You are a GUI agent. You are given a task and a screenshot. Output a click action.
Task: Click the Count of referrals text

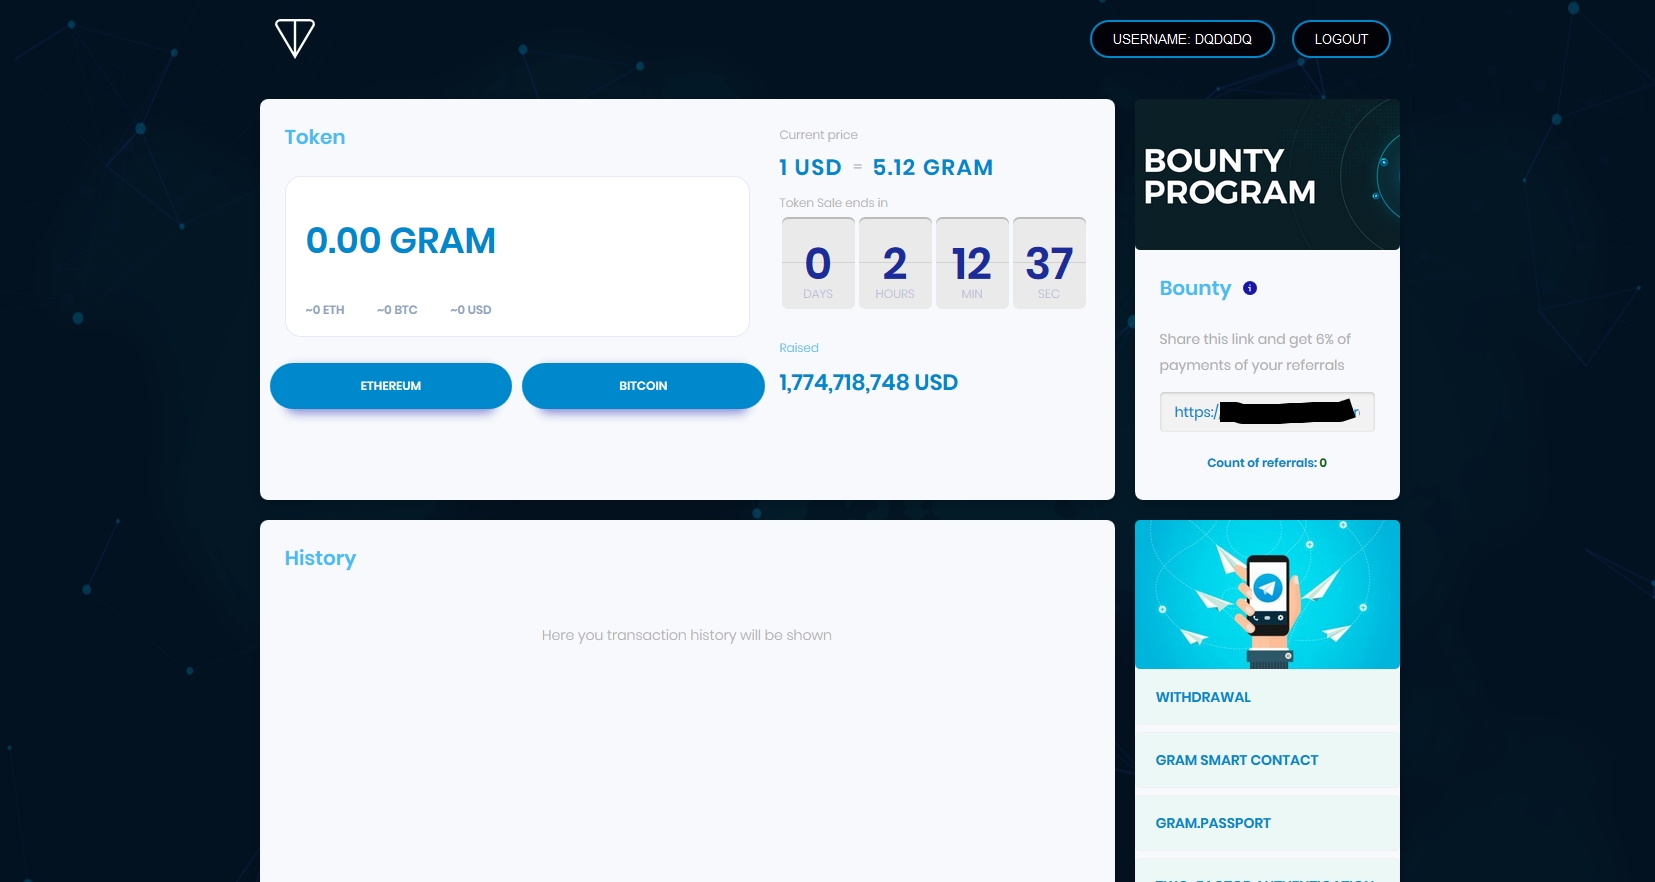point(1267,463)
